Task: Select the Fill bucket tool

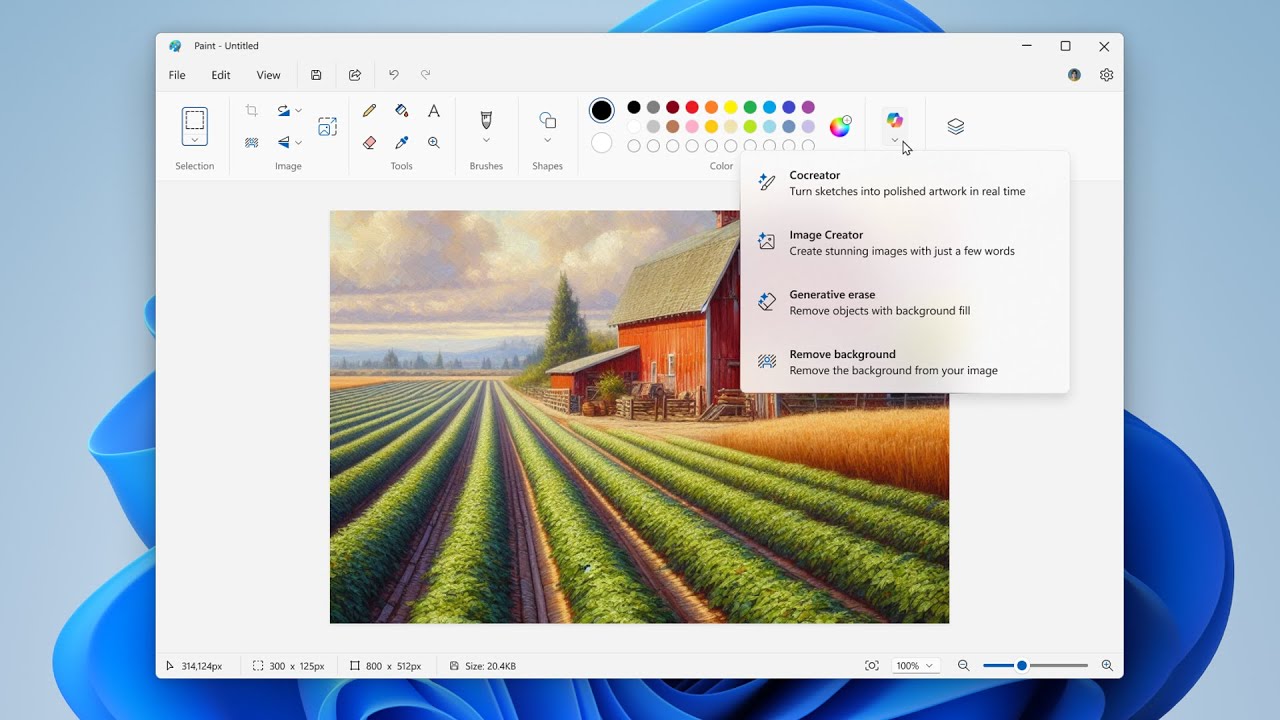Action: click(x=401, y=111)
